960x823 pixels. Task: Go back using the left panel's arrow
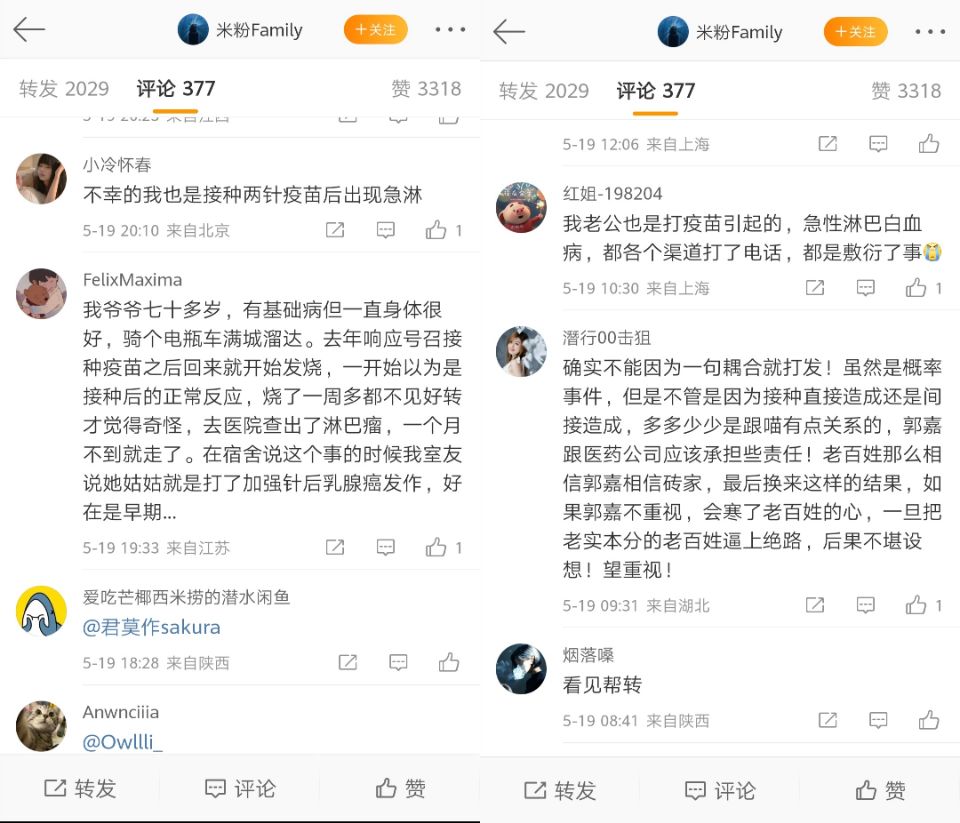pos(29,29)
